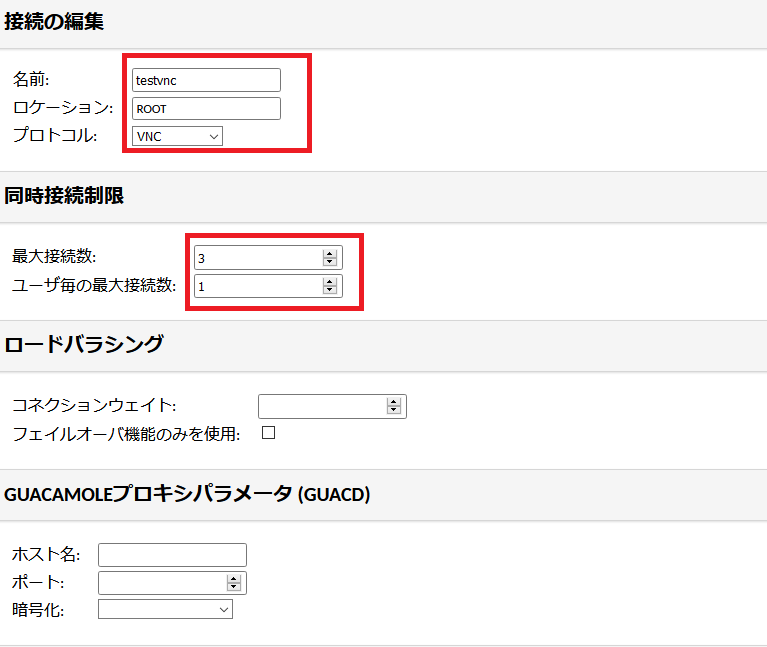
Task: Click the ロケーション field showing ROOT
Action: tap(206, 109)
